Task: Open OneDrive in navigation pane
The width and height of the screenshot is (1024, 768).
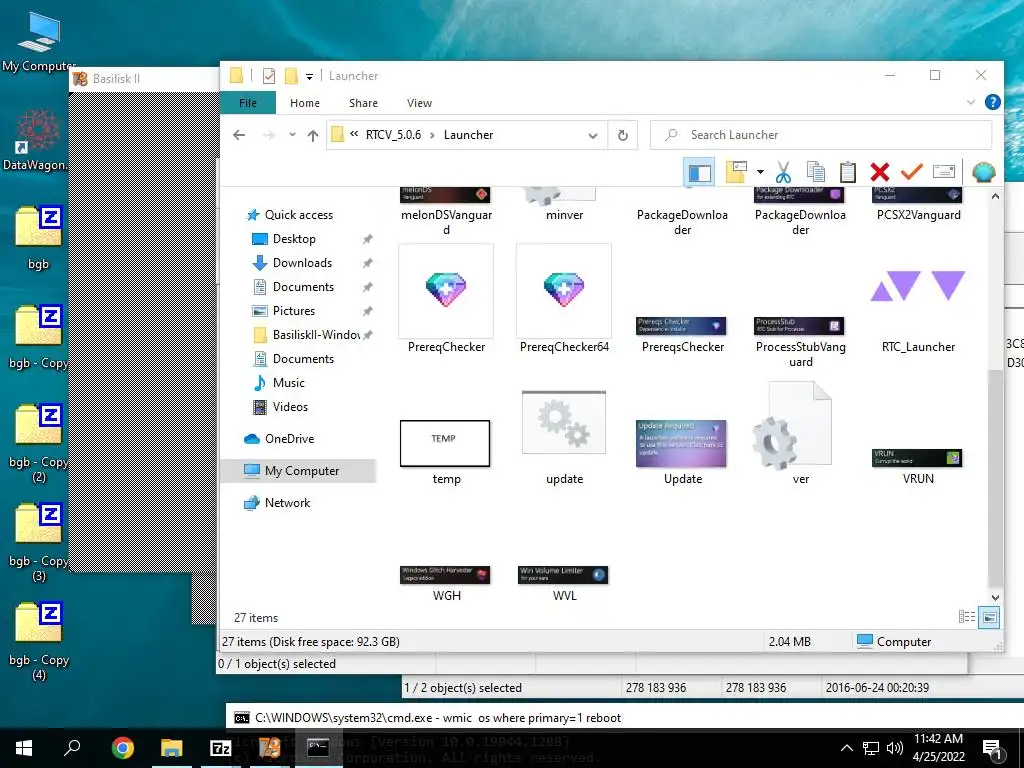Action: [289, 439]
